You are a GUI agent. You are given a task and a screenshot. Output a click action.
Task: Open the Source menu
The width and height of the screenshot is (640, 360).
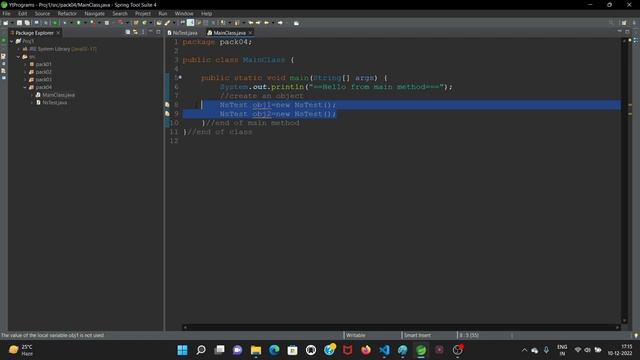42,13
